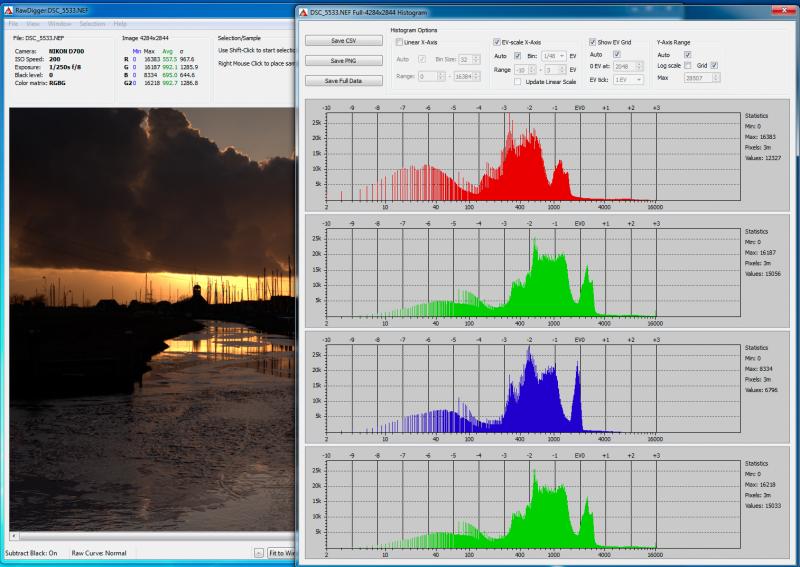
Task: Toggle the Show EV Grid checkbox
Action: (x=592, y=42)
